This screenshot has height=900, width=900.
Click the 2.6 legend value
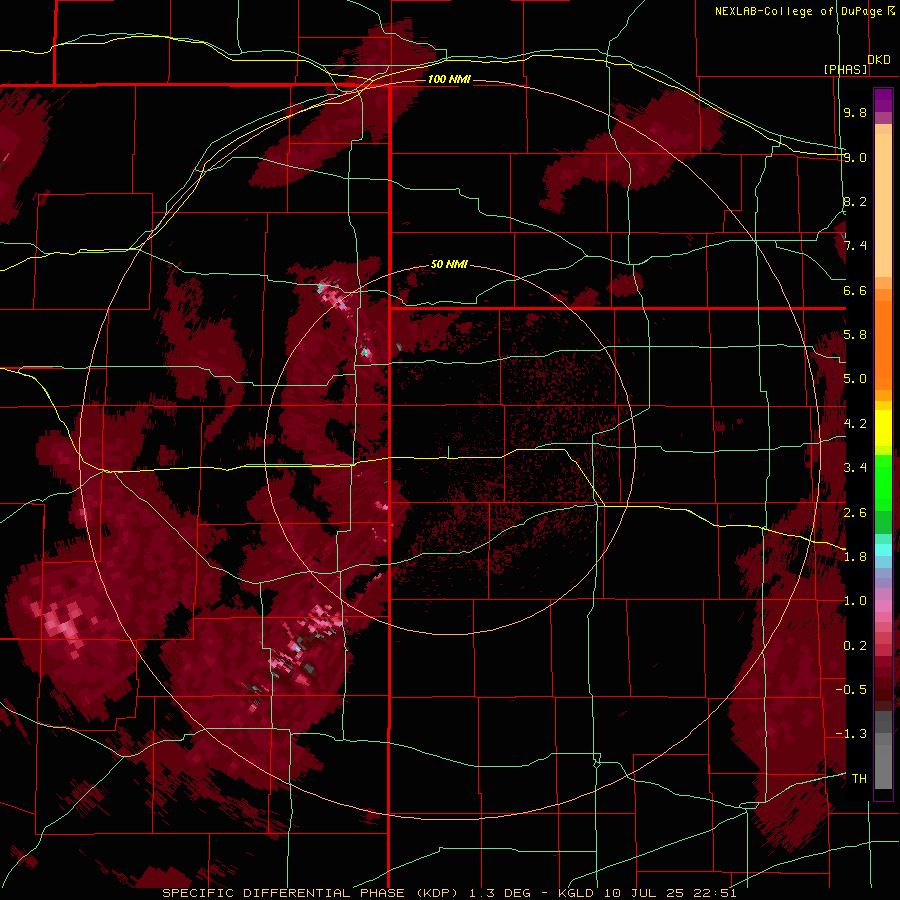tap(855, 513)
